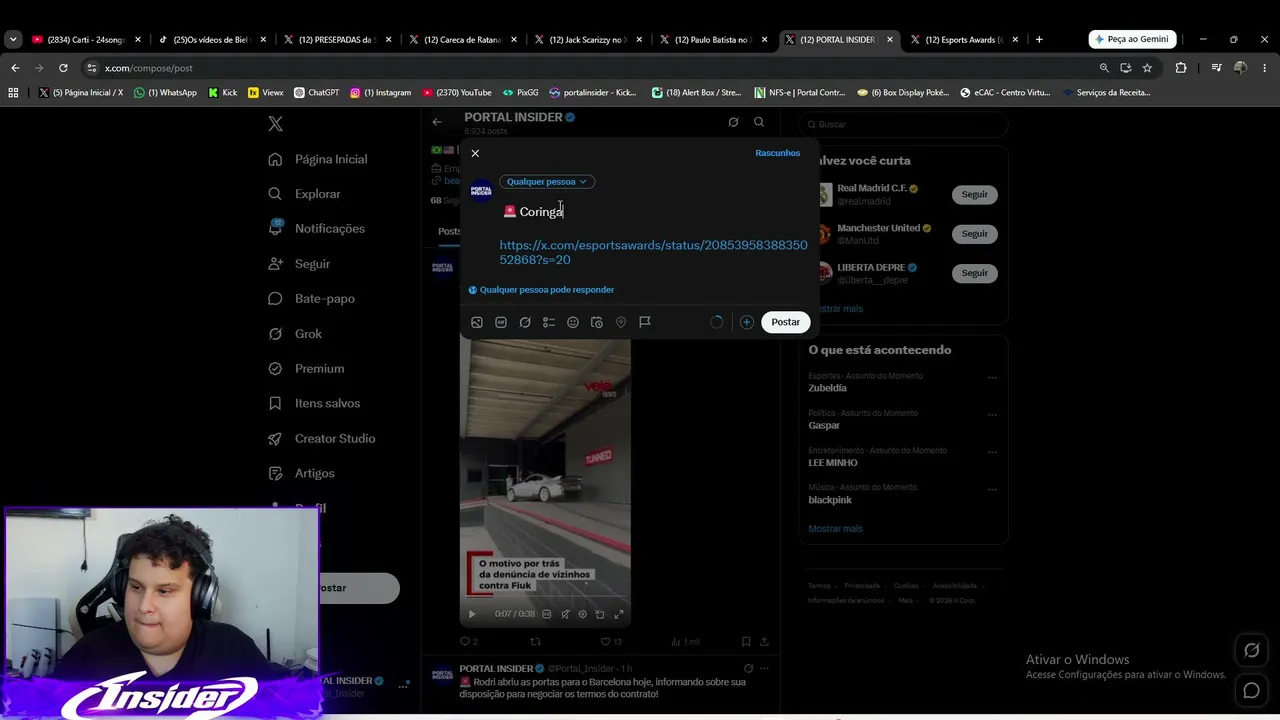Switch to Jack Scarizzy browser tab
This screenshot has height=720, width=1280.
[588, 40]
